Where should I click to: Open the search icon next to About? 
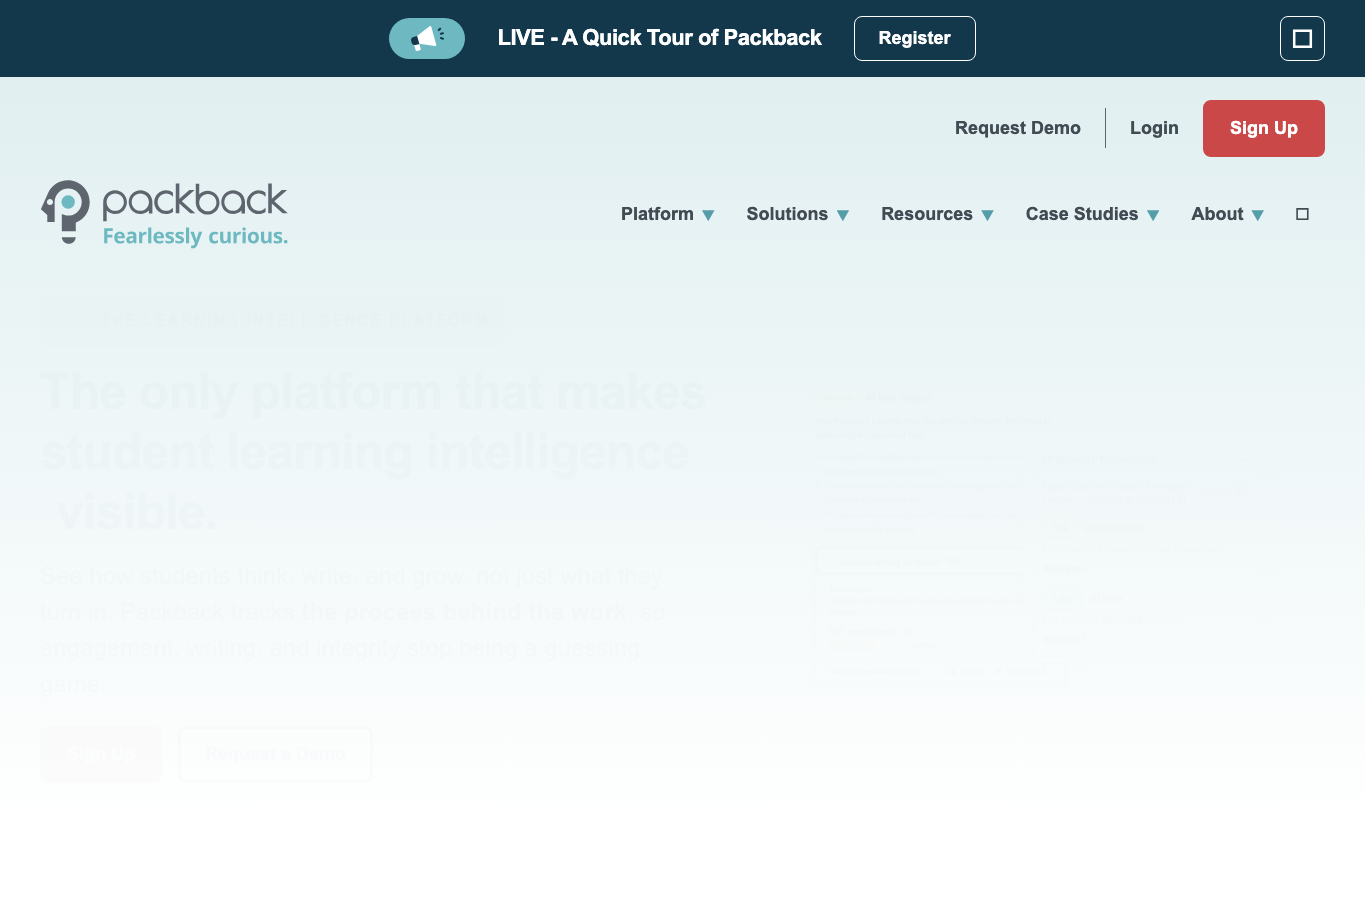click(1302, 214)
